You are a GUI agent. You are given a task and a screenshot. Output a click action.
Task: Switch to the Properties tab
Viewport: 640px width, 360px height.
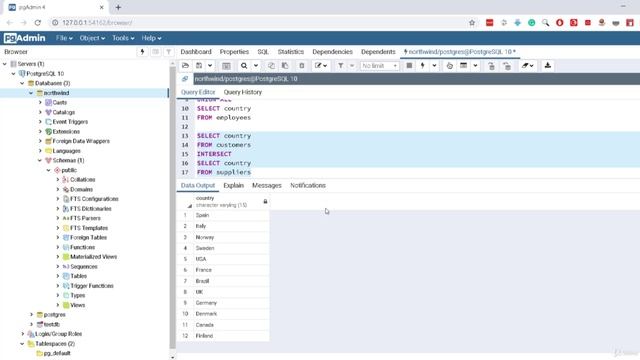(x=234, y=52)
